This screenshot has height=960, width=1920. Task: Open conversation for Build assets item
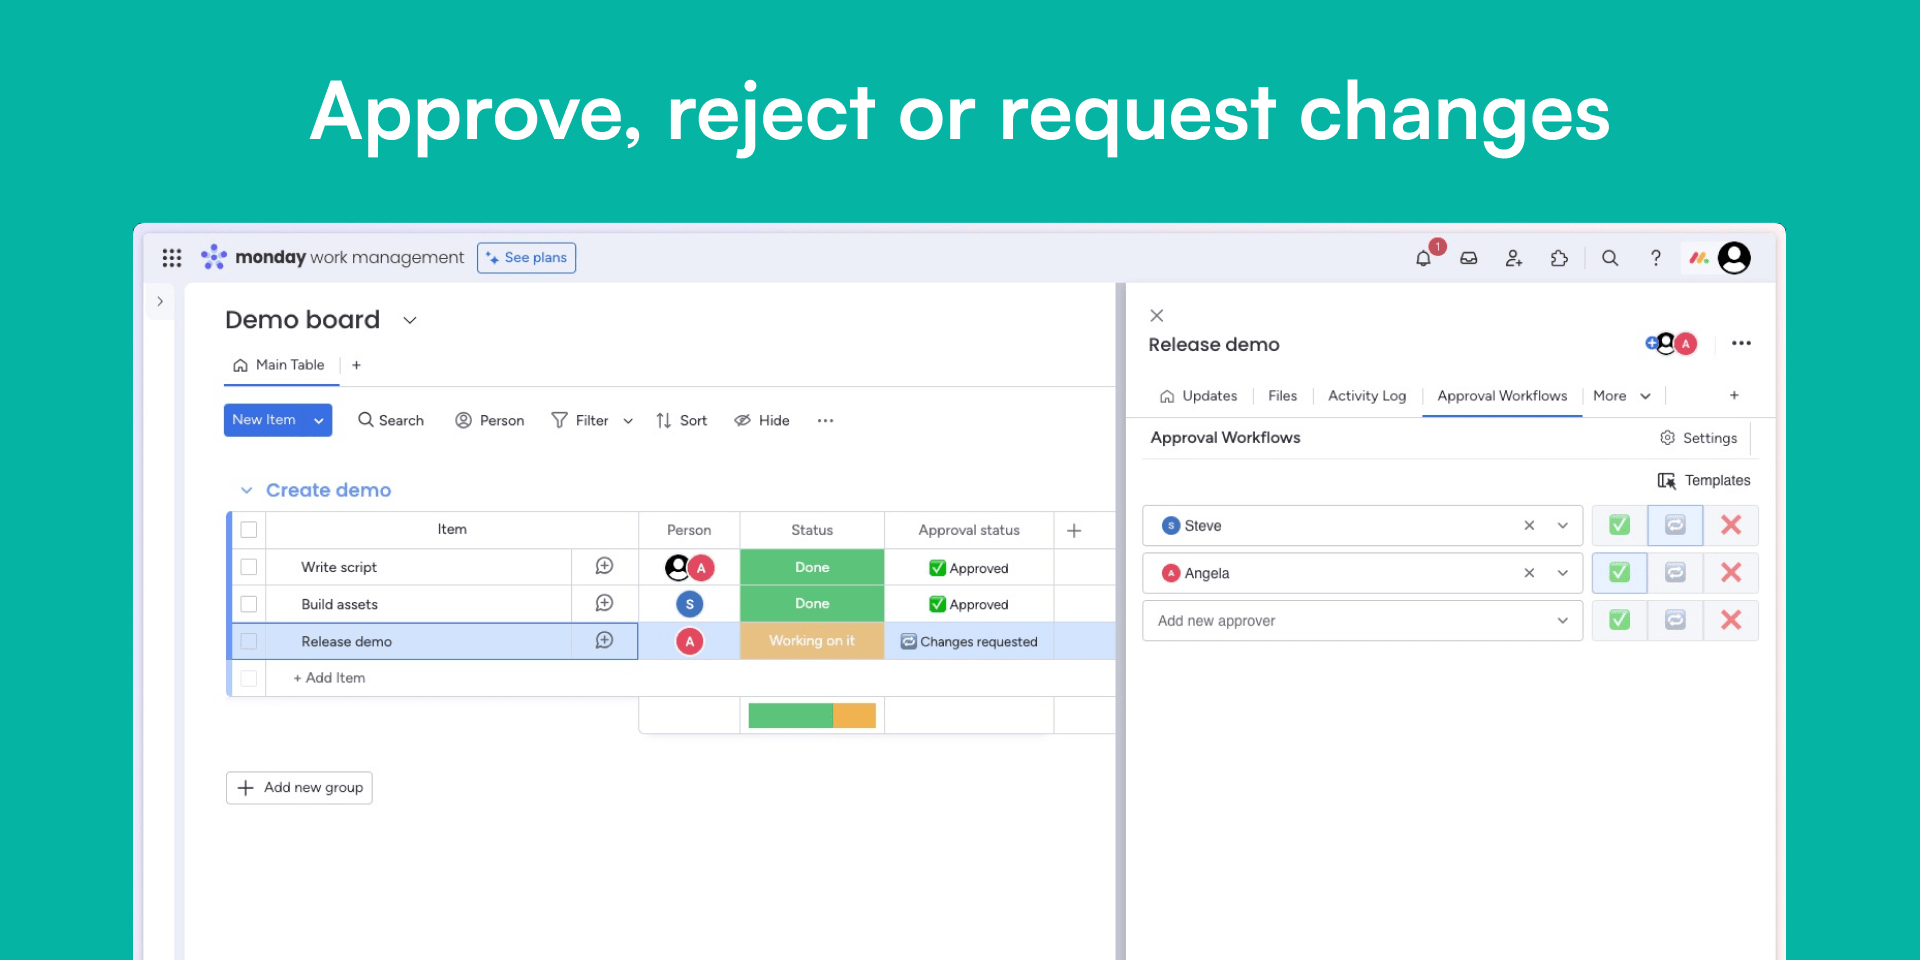tap(604, 603)
